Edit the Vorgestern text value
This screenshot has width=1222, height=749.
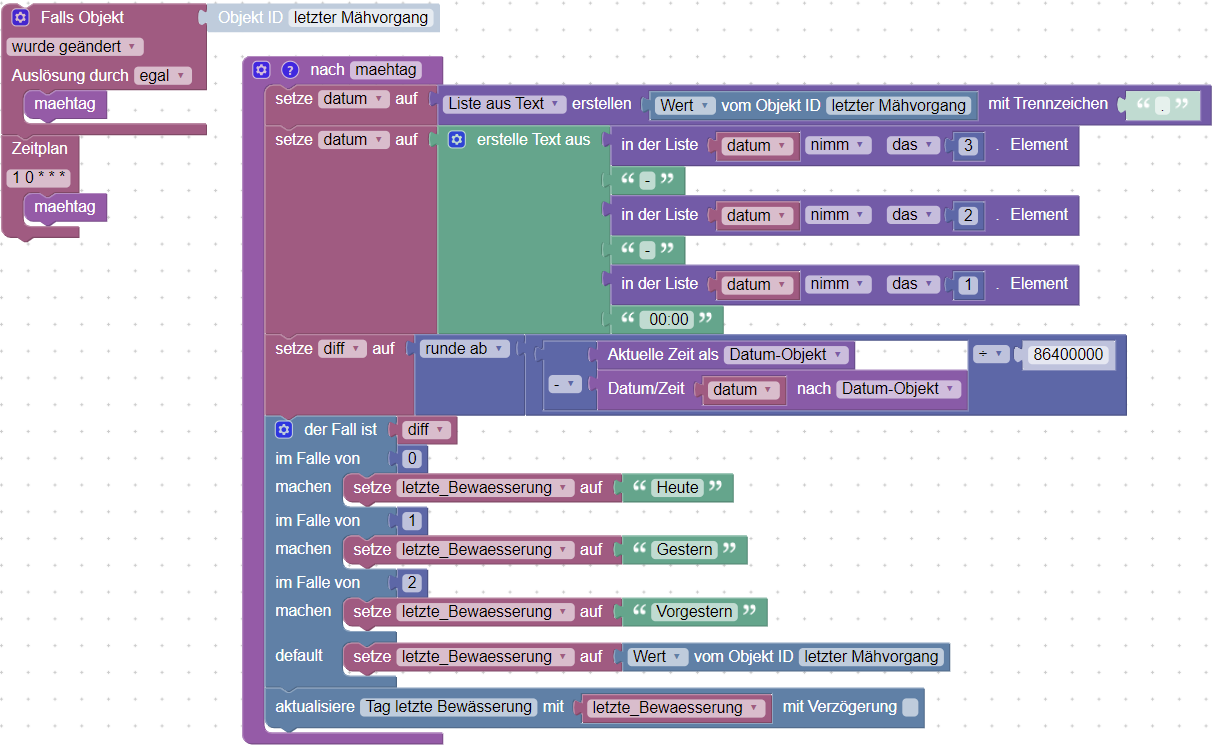pos(695,612)
